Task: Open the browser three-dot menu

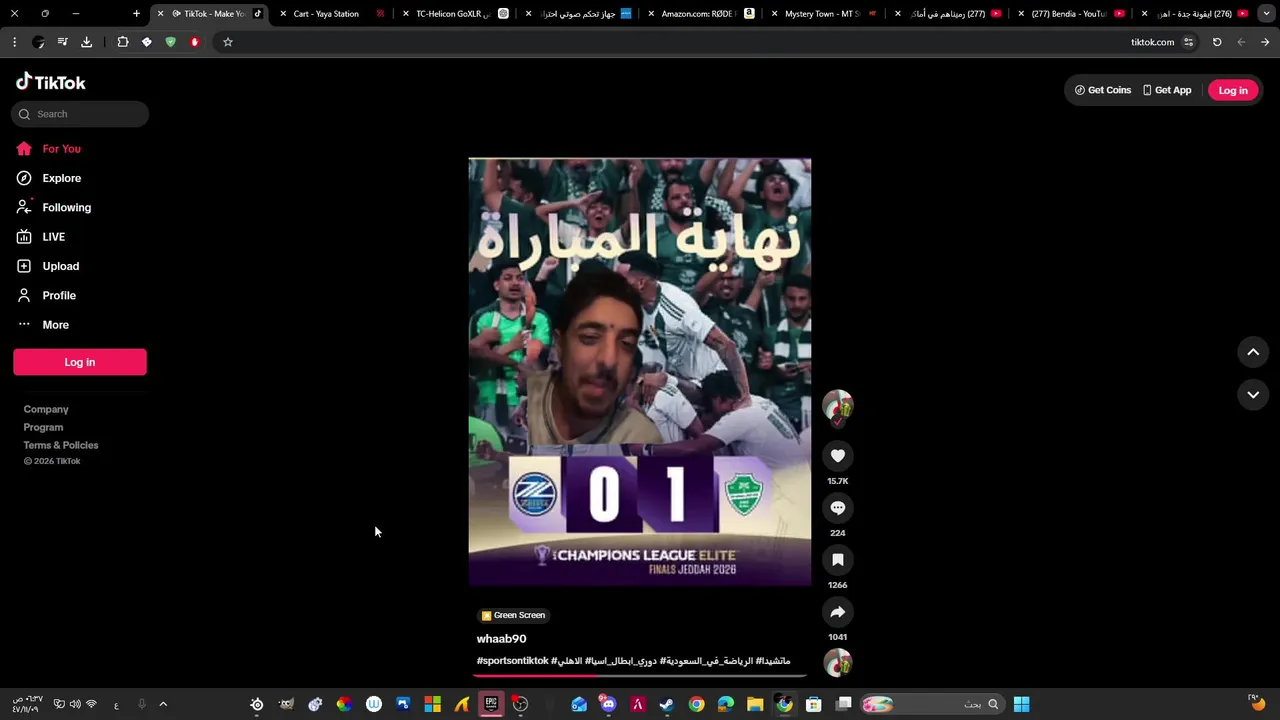Action: pyautogui.click(x=14, y=42)
